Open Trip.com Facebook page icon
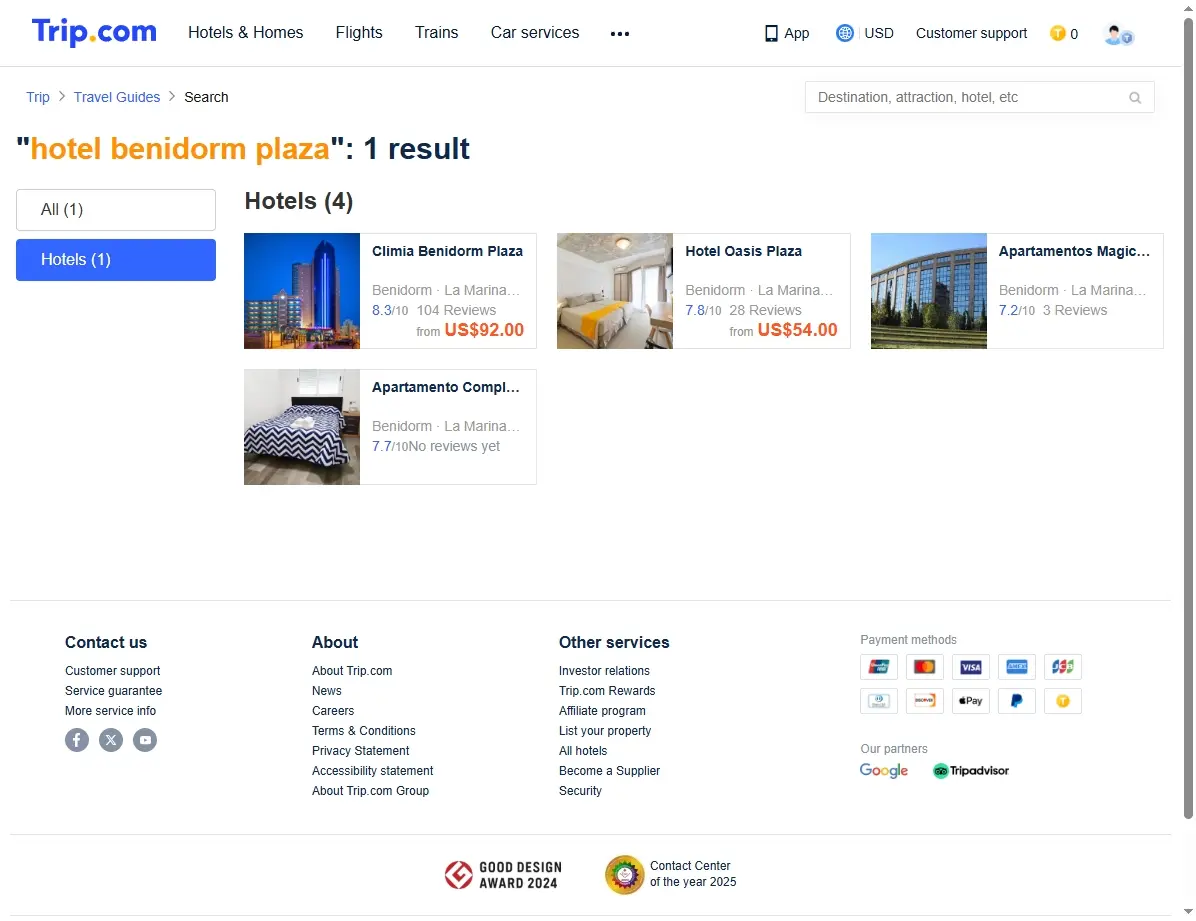 point(77,740)
